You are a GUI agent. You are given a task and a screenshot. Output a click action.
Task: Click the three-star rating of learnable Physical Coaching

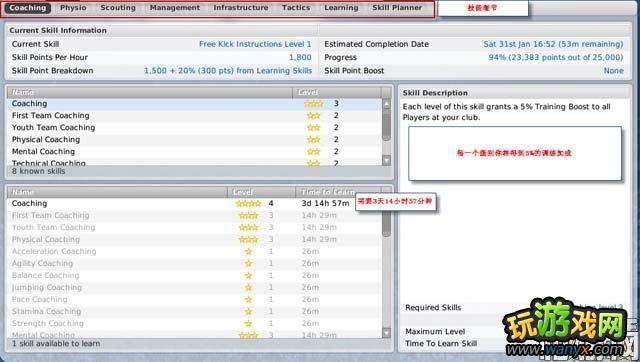[x=248, y=240]
